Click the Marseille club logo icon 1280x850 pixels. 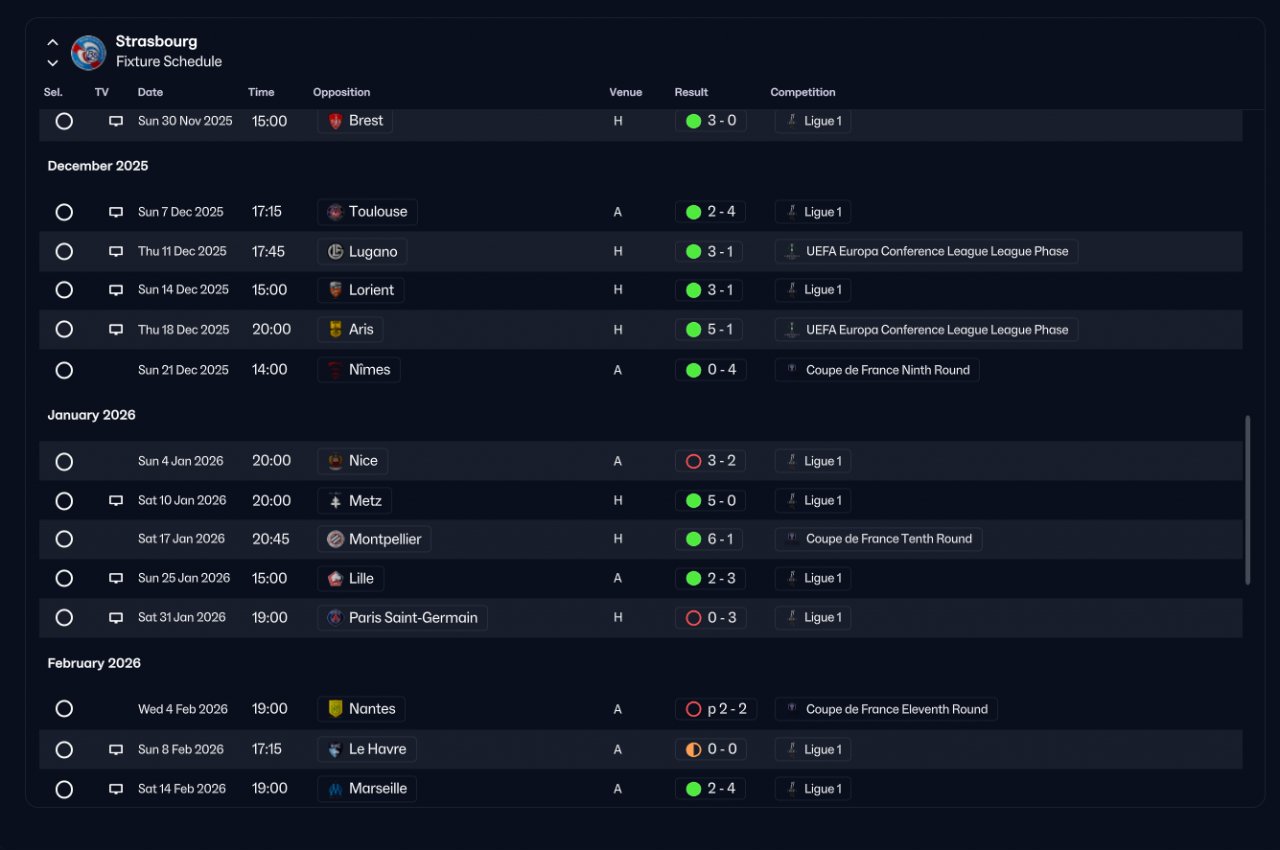pos(335,789)
